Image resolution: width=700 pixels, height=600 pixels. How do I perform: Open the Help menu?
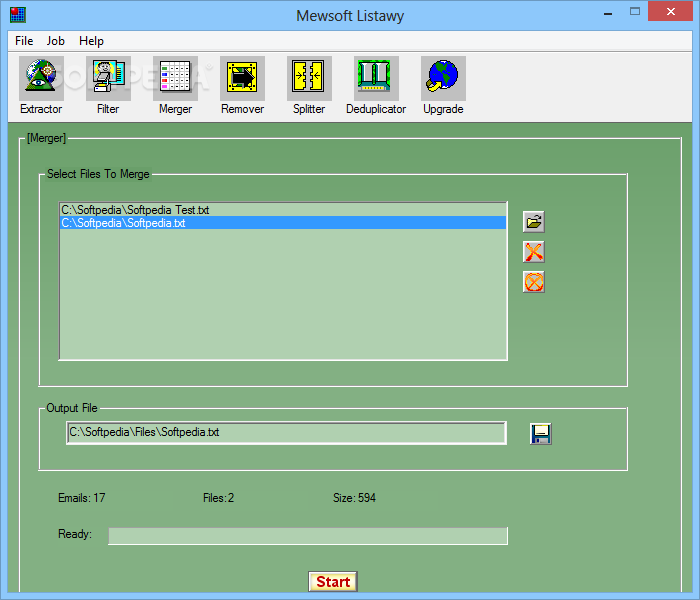[91, 41]
